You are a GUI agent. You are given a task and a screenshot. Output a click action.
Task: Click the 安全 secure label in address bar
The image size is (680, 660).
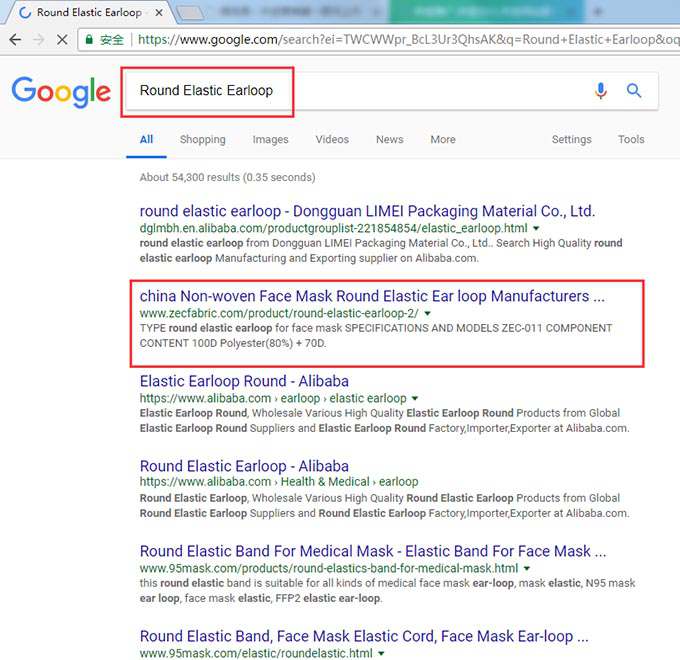pos(112,40)
